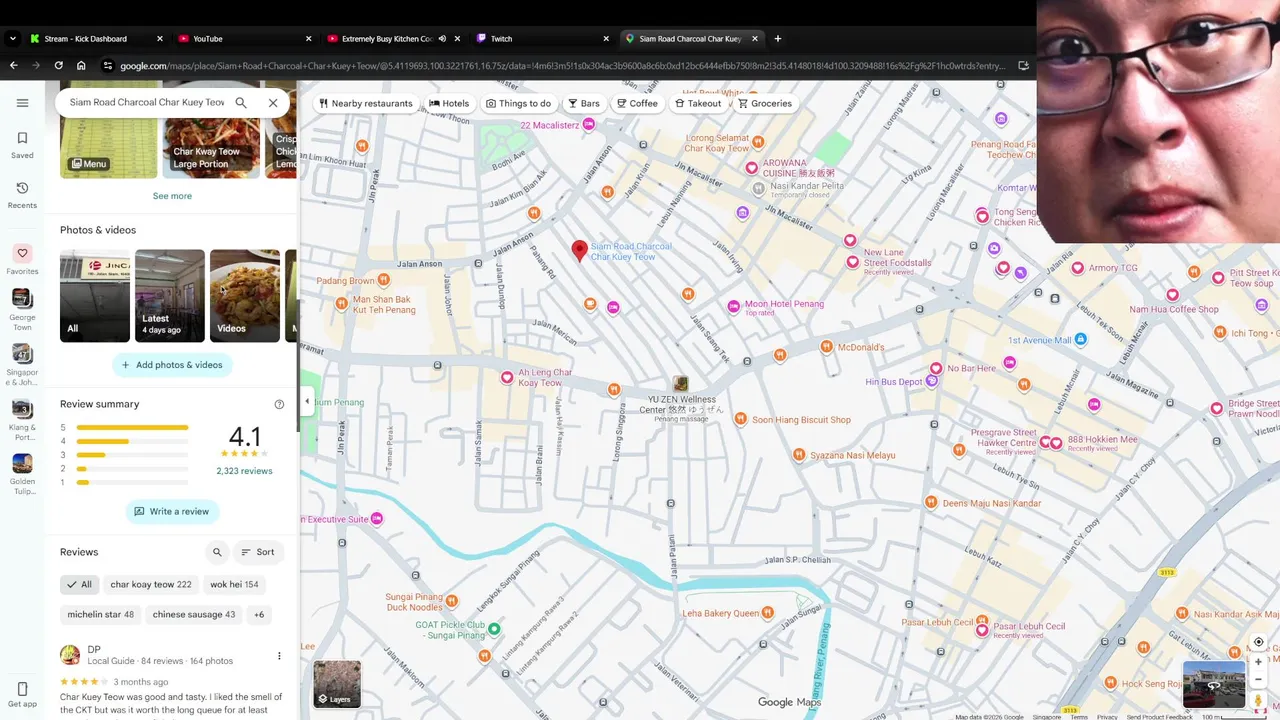Switch to Stream - Kick Dashboard tab

[x=96, y=39]
